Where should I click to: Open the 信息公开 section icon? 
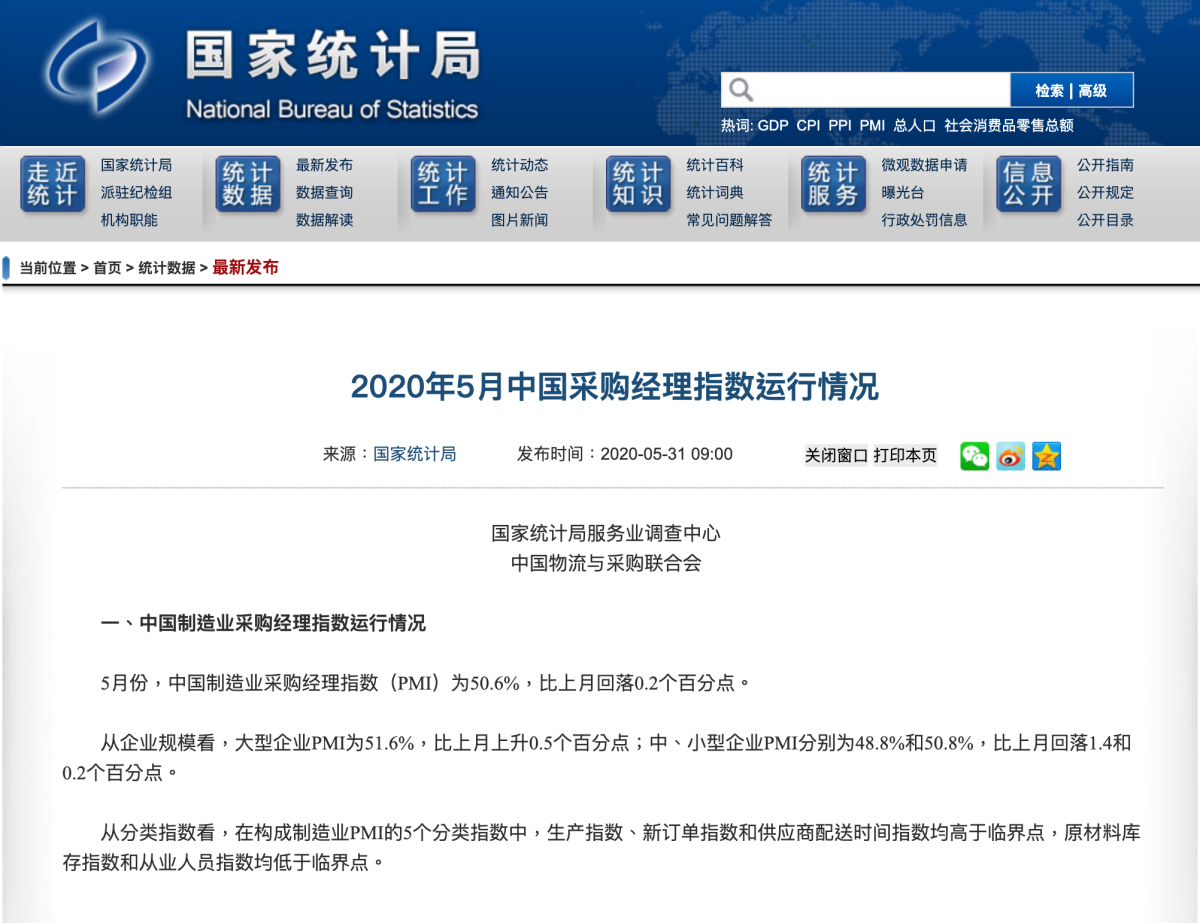[1028, 184]
